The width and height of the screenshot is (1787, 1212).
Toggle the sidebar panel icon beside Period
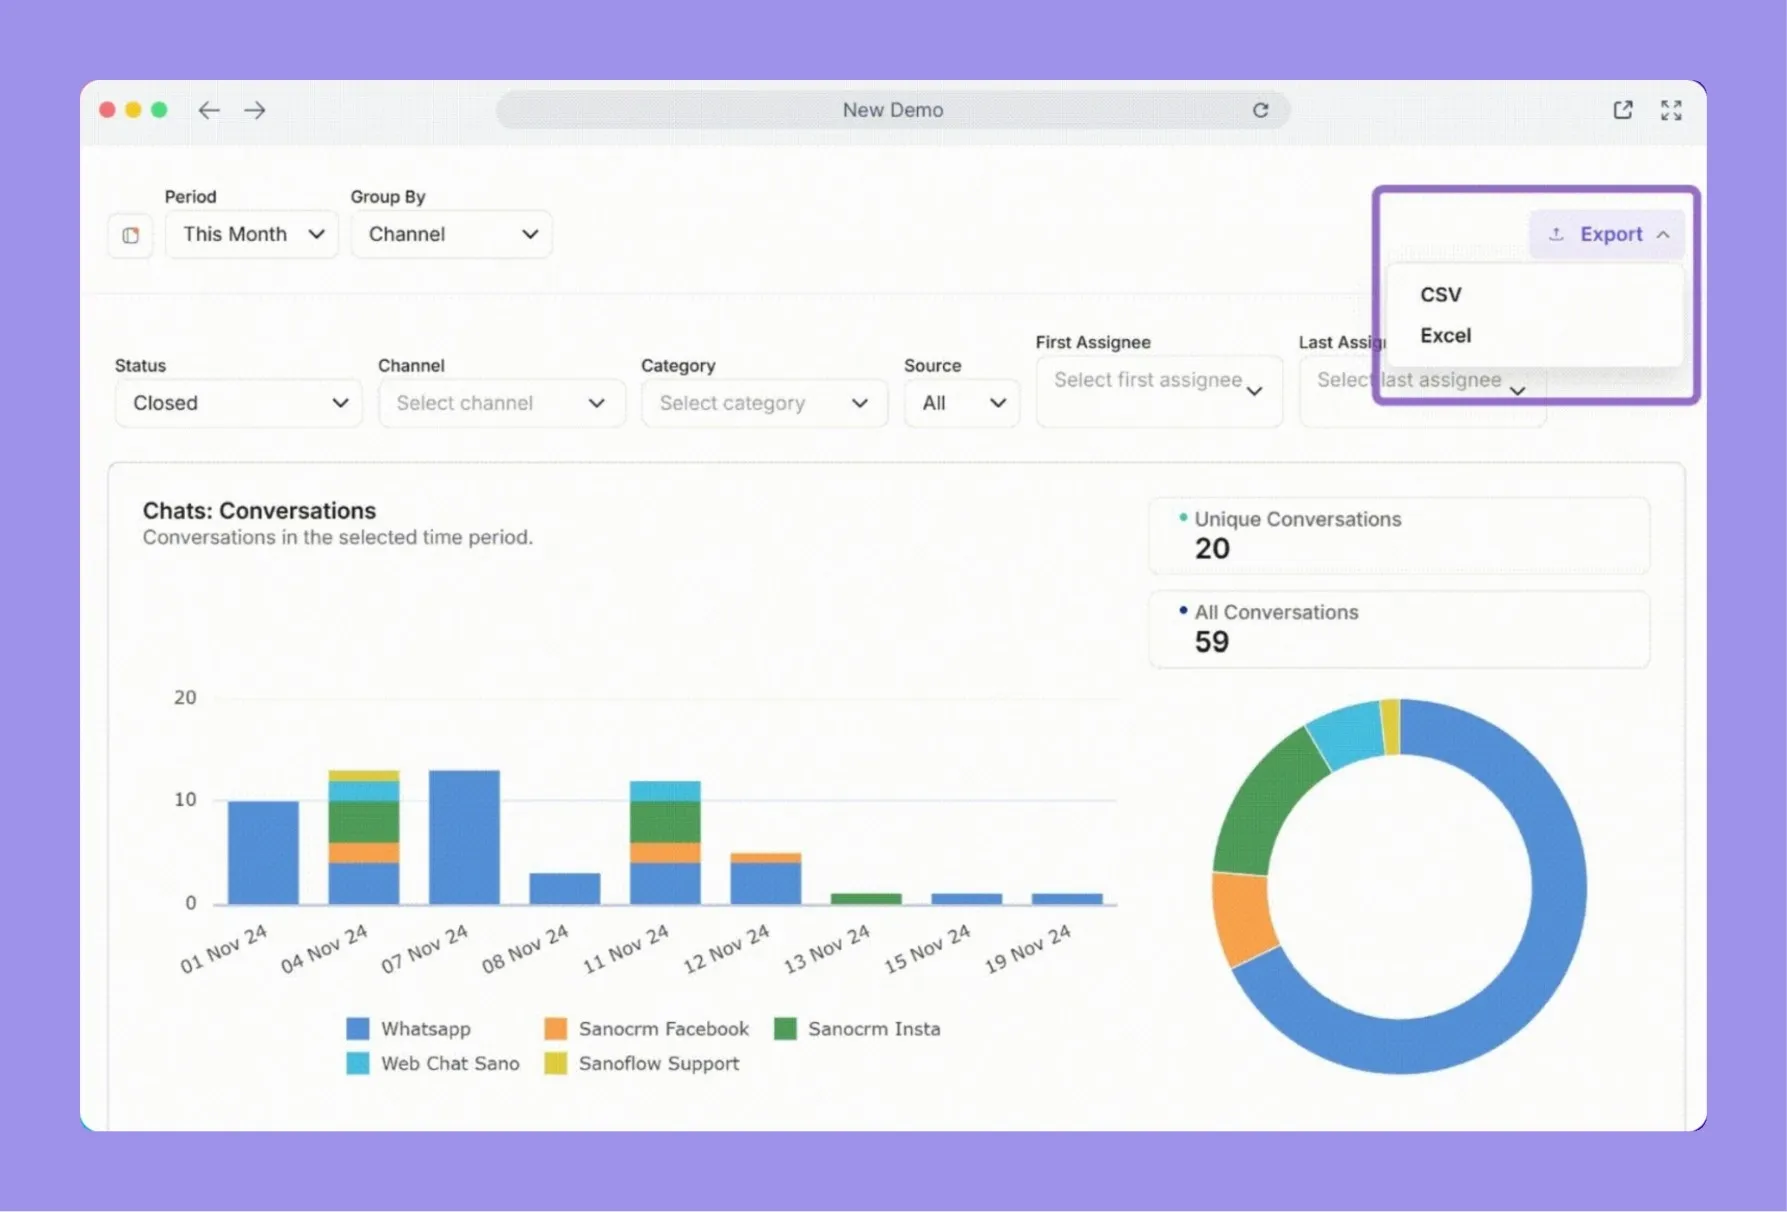[x=130, y=235]
